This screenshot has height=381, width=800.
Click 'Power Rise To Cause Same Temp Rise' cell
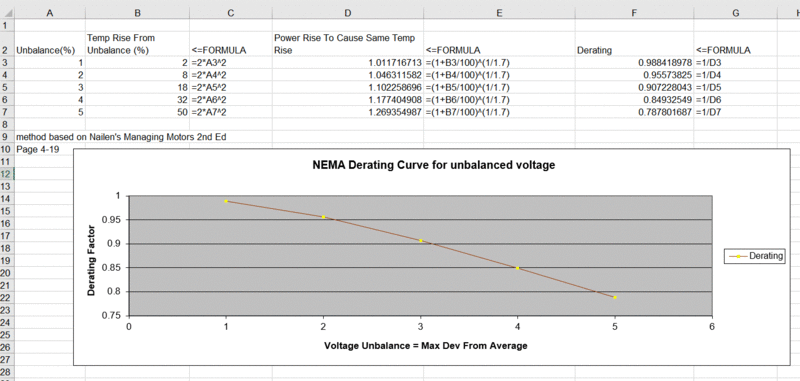pos(347,44)
